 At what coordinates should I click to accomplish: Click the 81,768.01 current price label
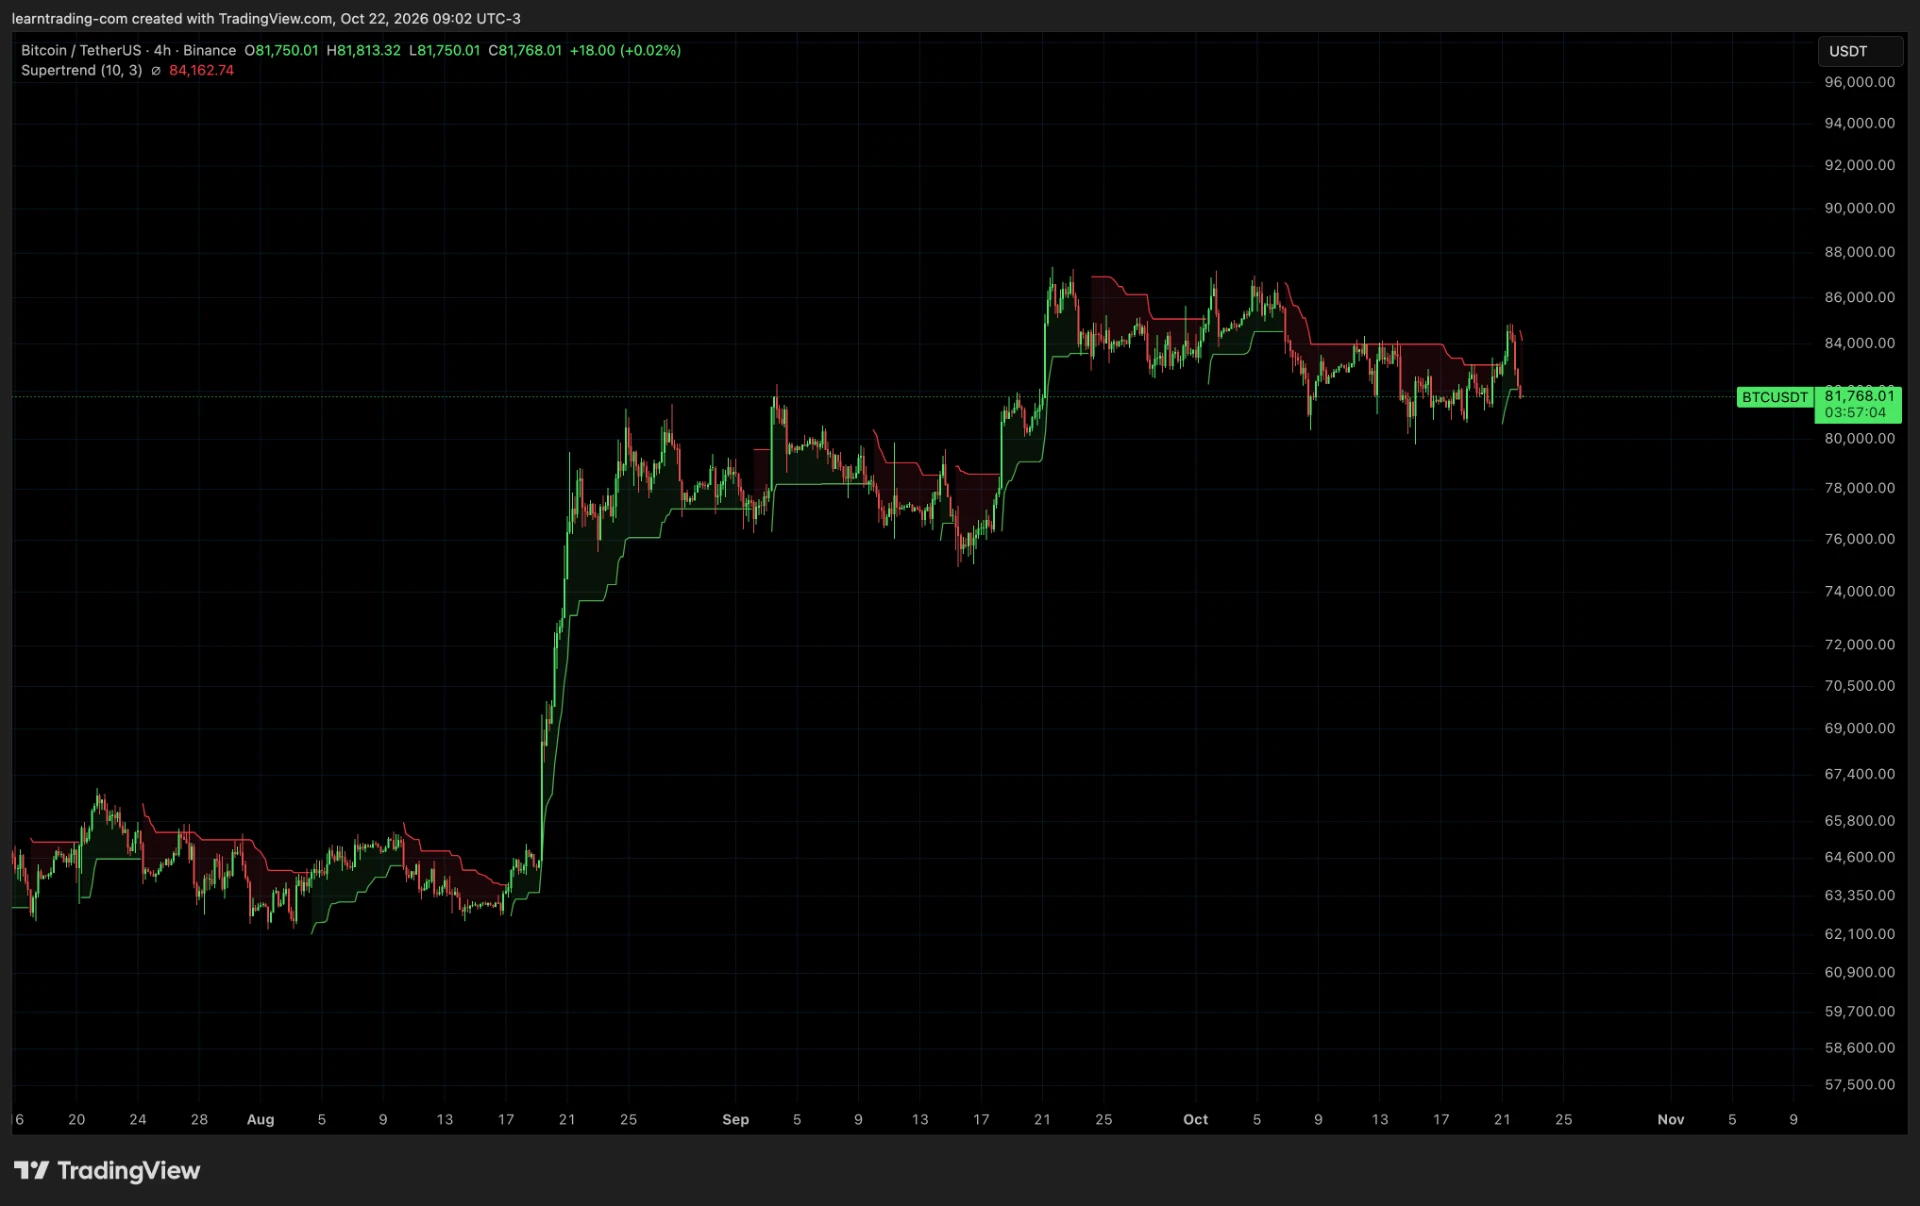(x=1858, y=396)
